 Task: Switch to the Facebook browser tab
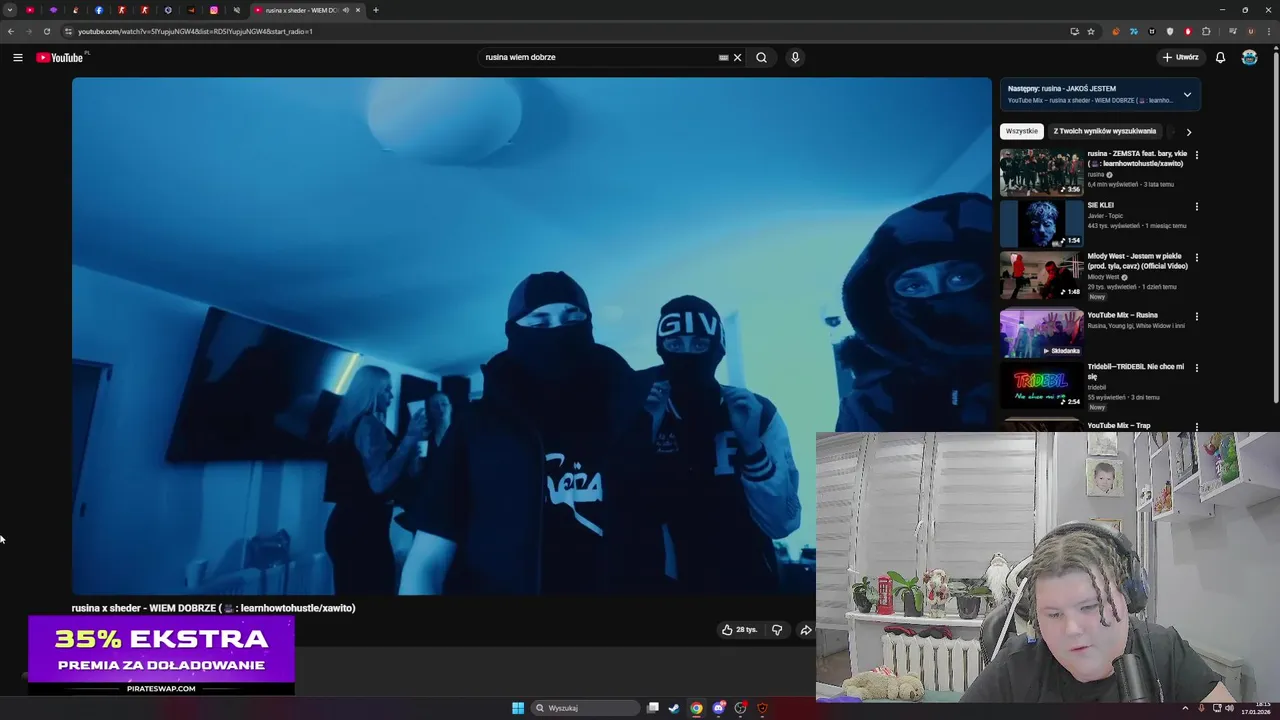[x=99, y=10]
